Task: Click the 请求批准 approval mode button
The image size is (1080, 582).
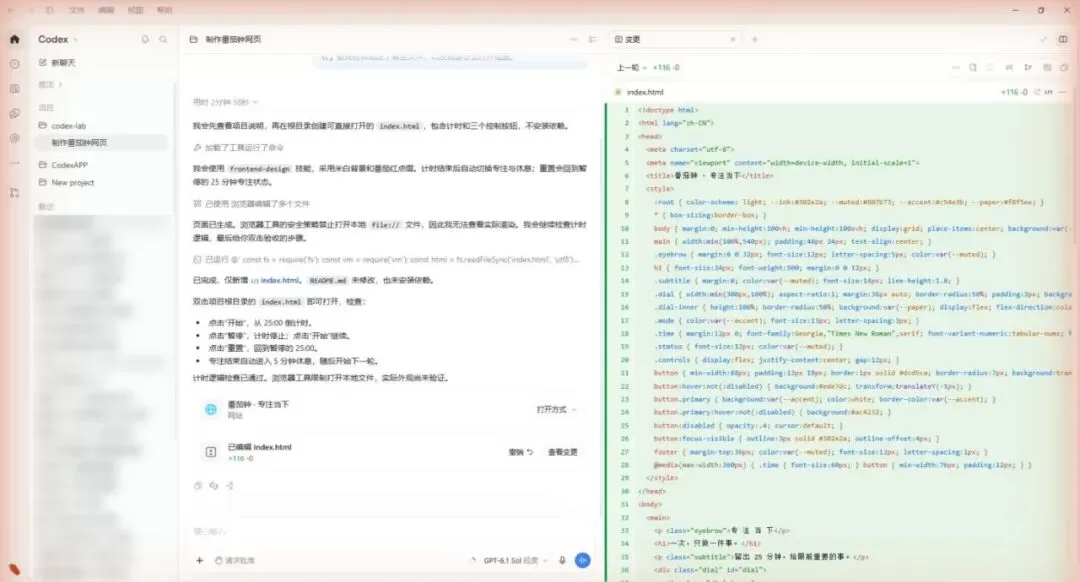Action: [x=235, y=561]
